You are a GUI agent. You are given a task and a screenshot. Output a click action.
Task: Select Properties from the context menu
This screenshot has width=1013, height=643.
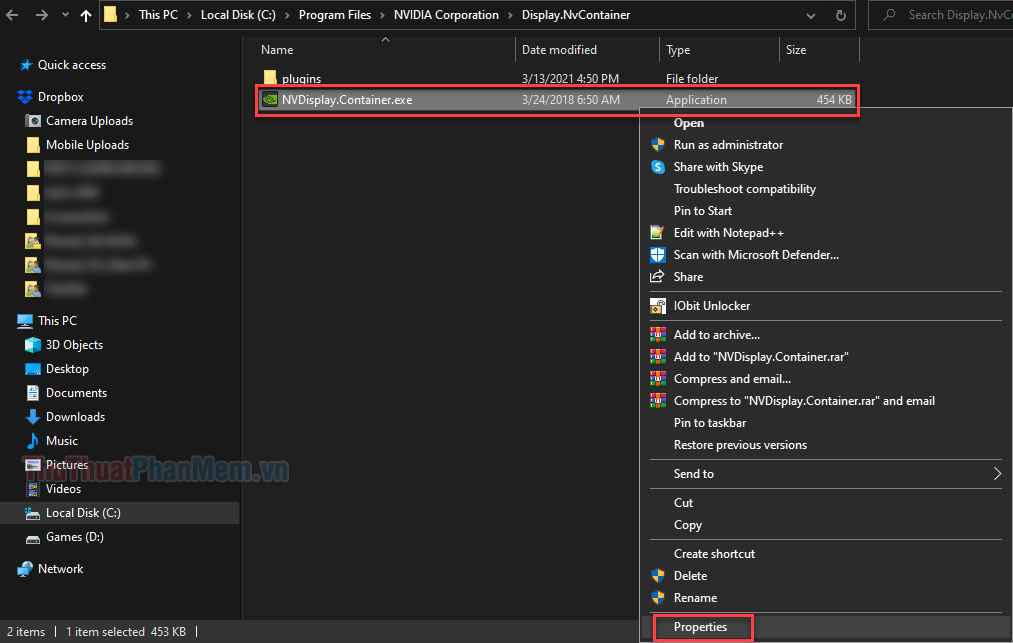coord(702,627)
